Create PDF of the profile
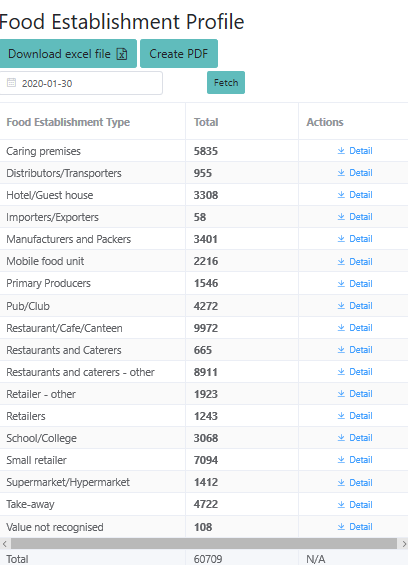408x565 pixels. [x=179, y=54]
